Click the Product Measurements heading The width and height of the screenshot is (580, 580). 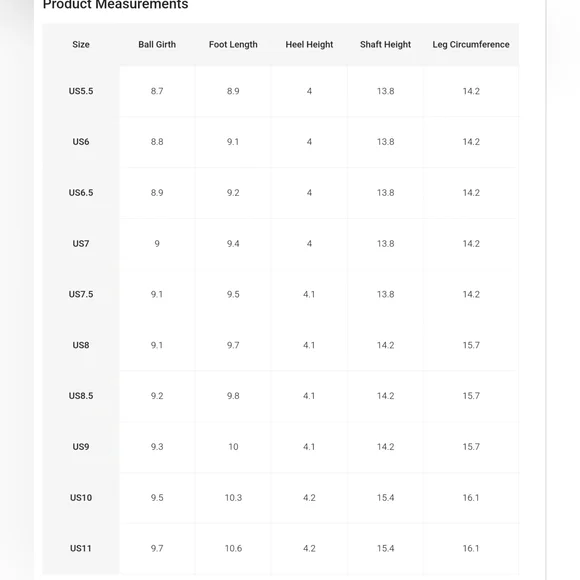(115, 4)
